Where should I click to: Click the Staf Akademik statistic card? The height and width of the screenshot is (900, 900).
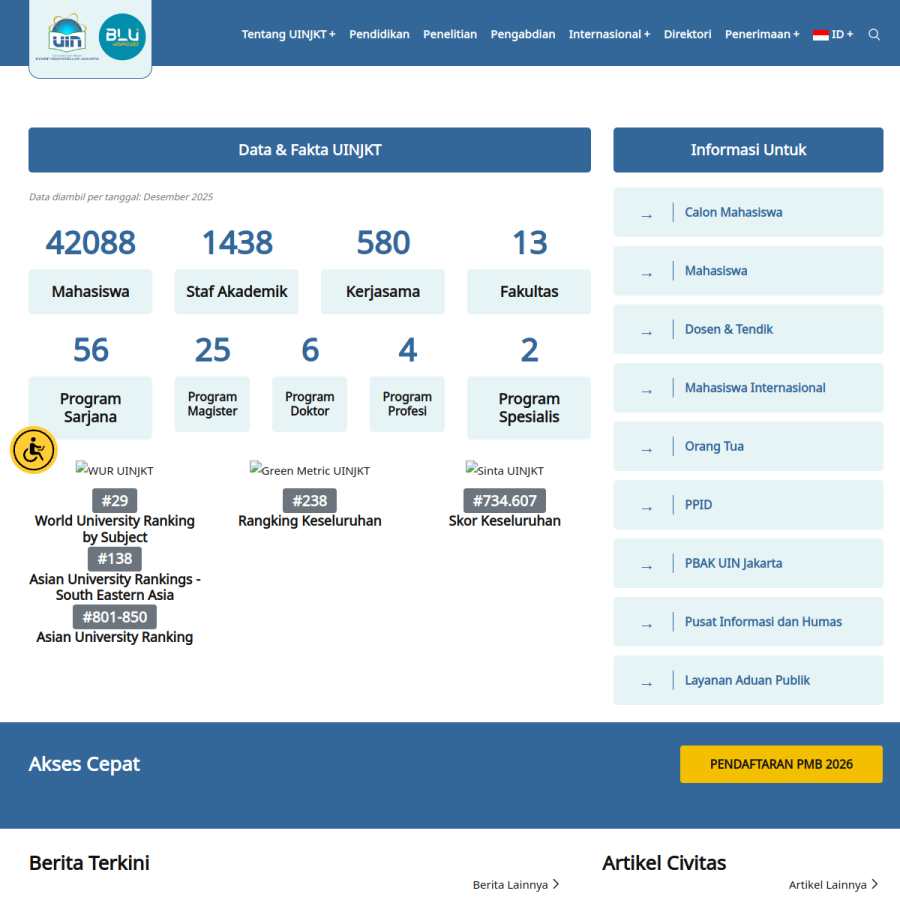pyautogui.click(x=236, y=292)
